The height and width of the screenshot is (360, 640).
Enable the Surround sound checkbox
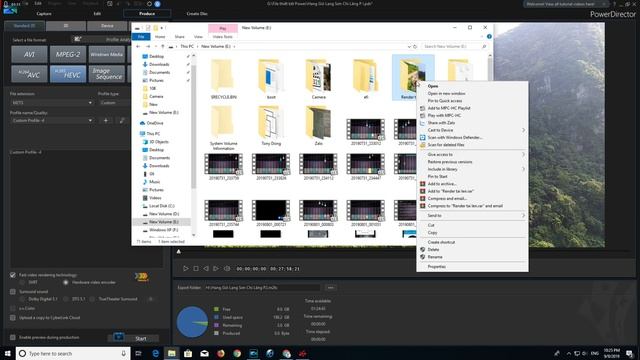tap(13, 292)
